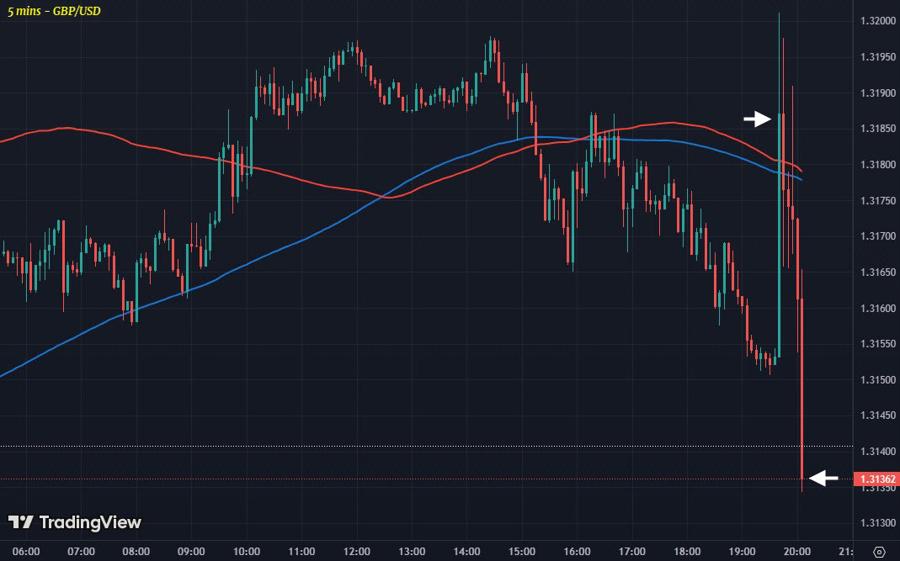
Task: Click the current price label 1.31362
Action: pyautogui.click(x=876, y=479)
